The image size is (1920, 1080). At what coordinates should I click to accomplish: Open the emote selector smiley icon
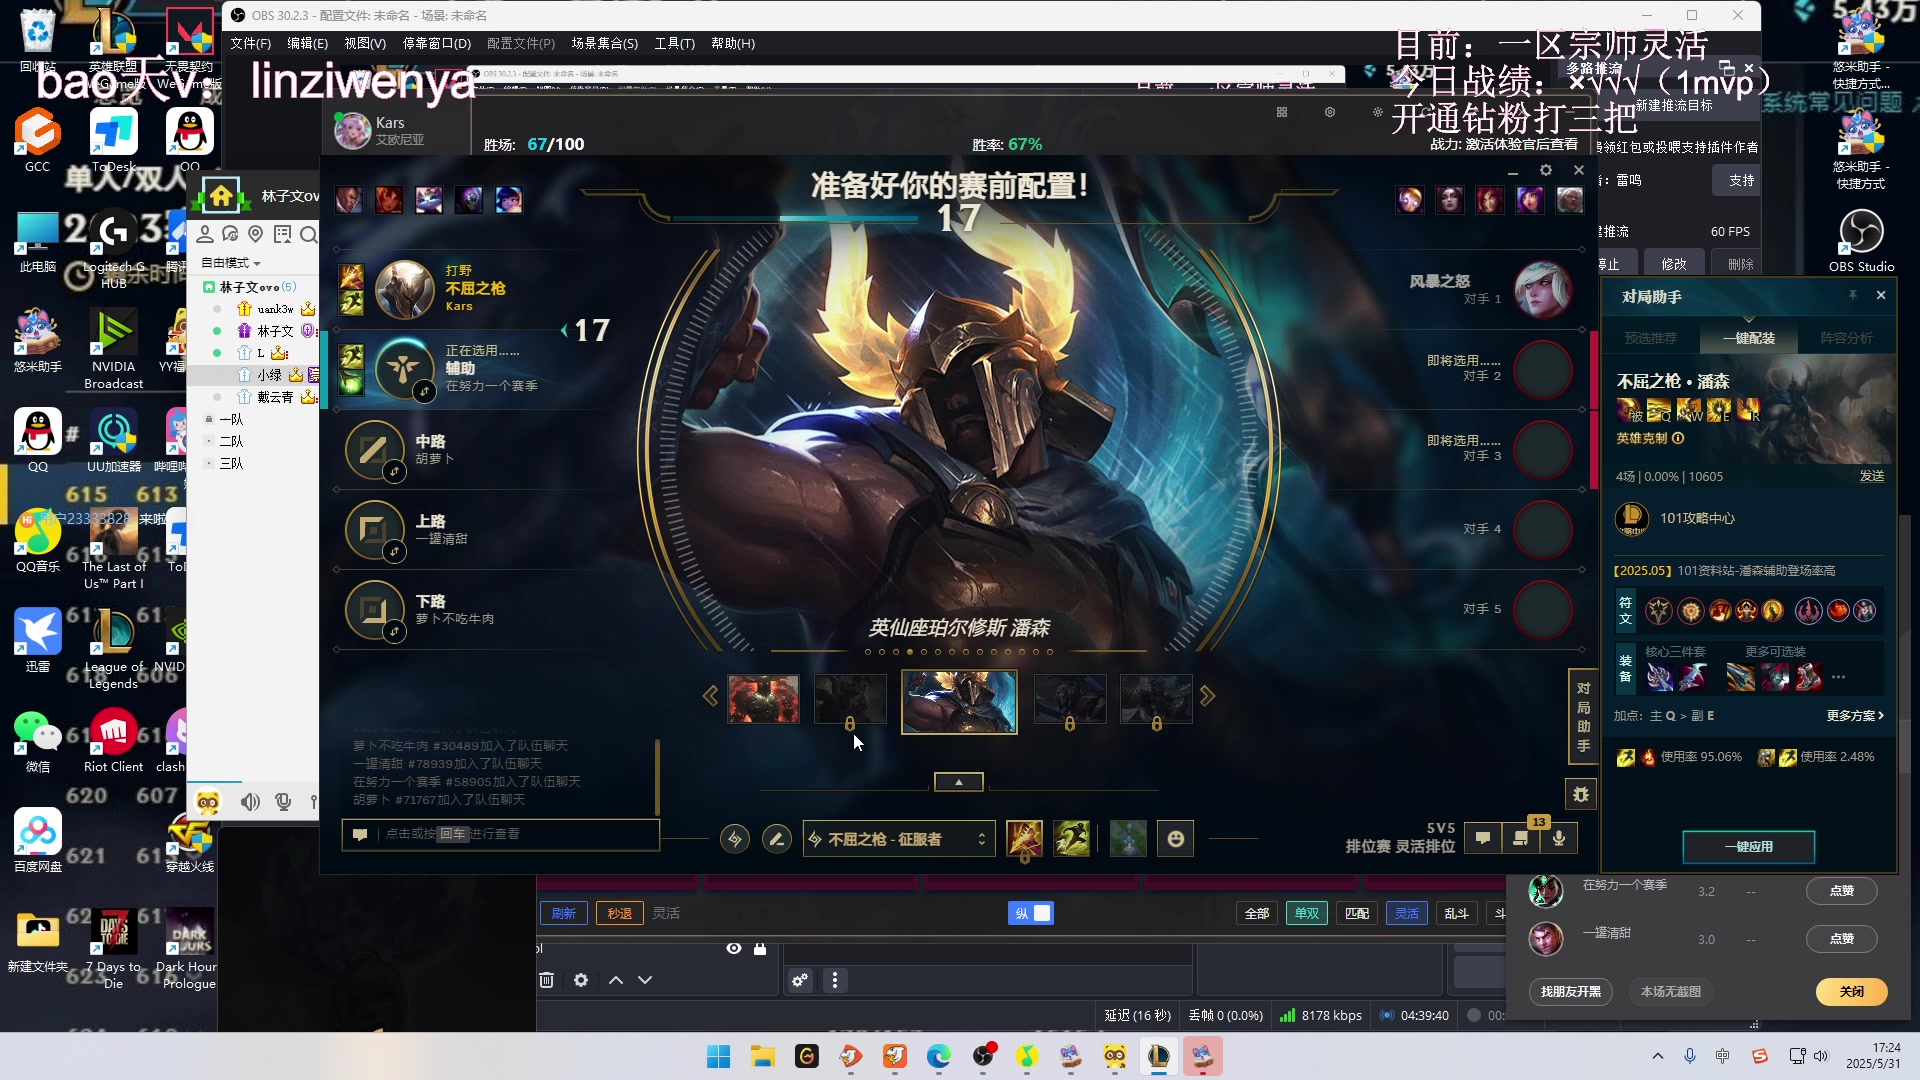pos(1176,839)
